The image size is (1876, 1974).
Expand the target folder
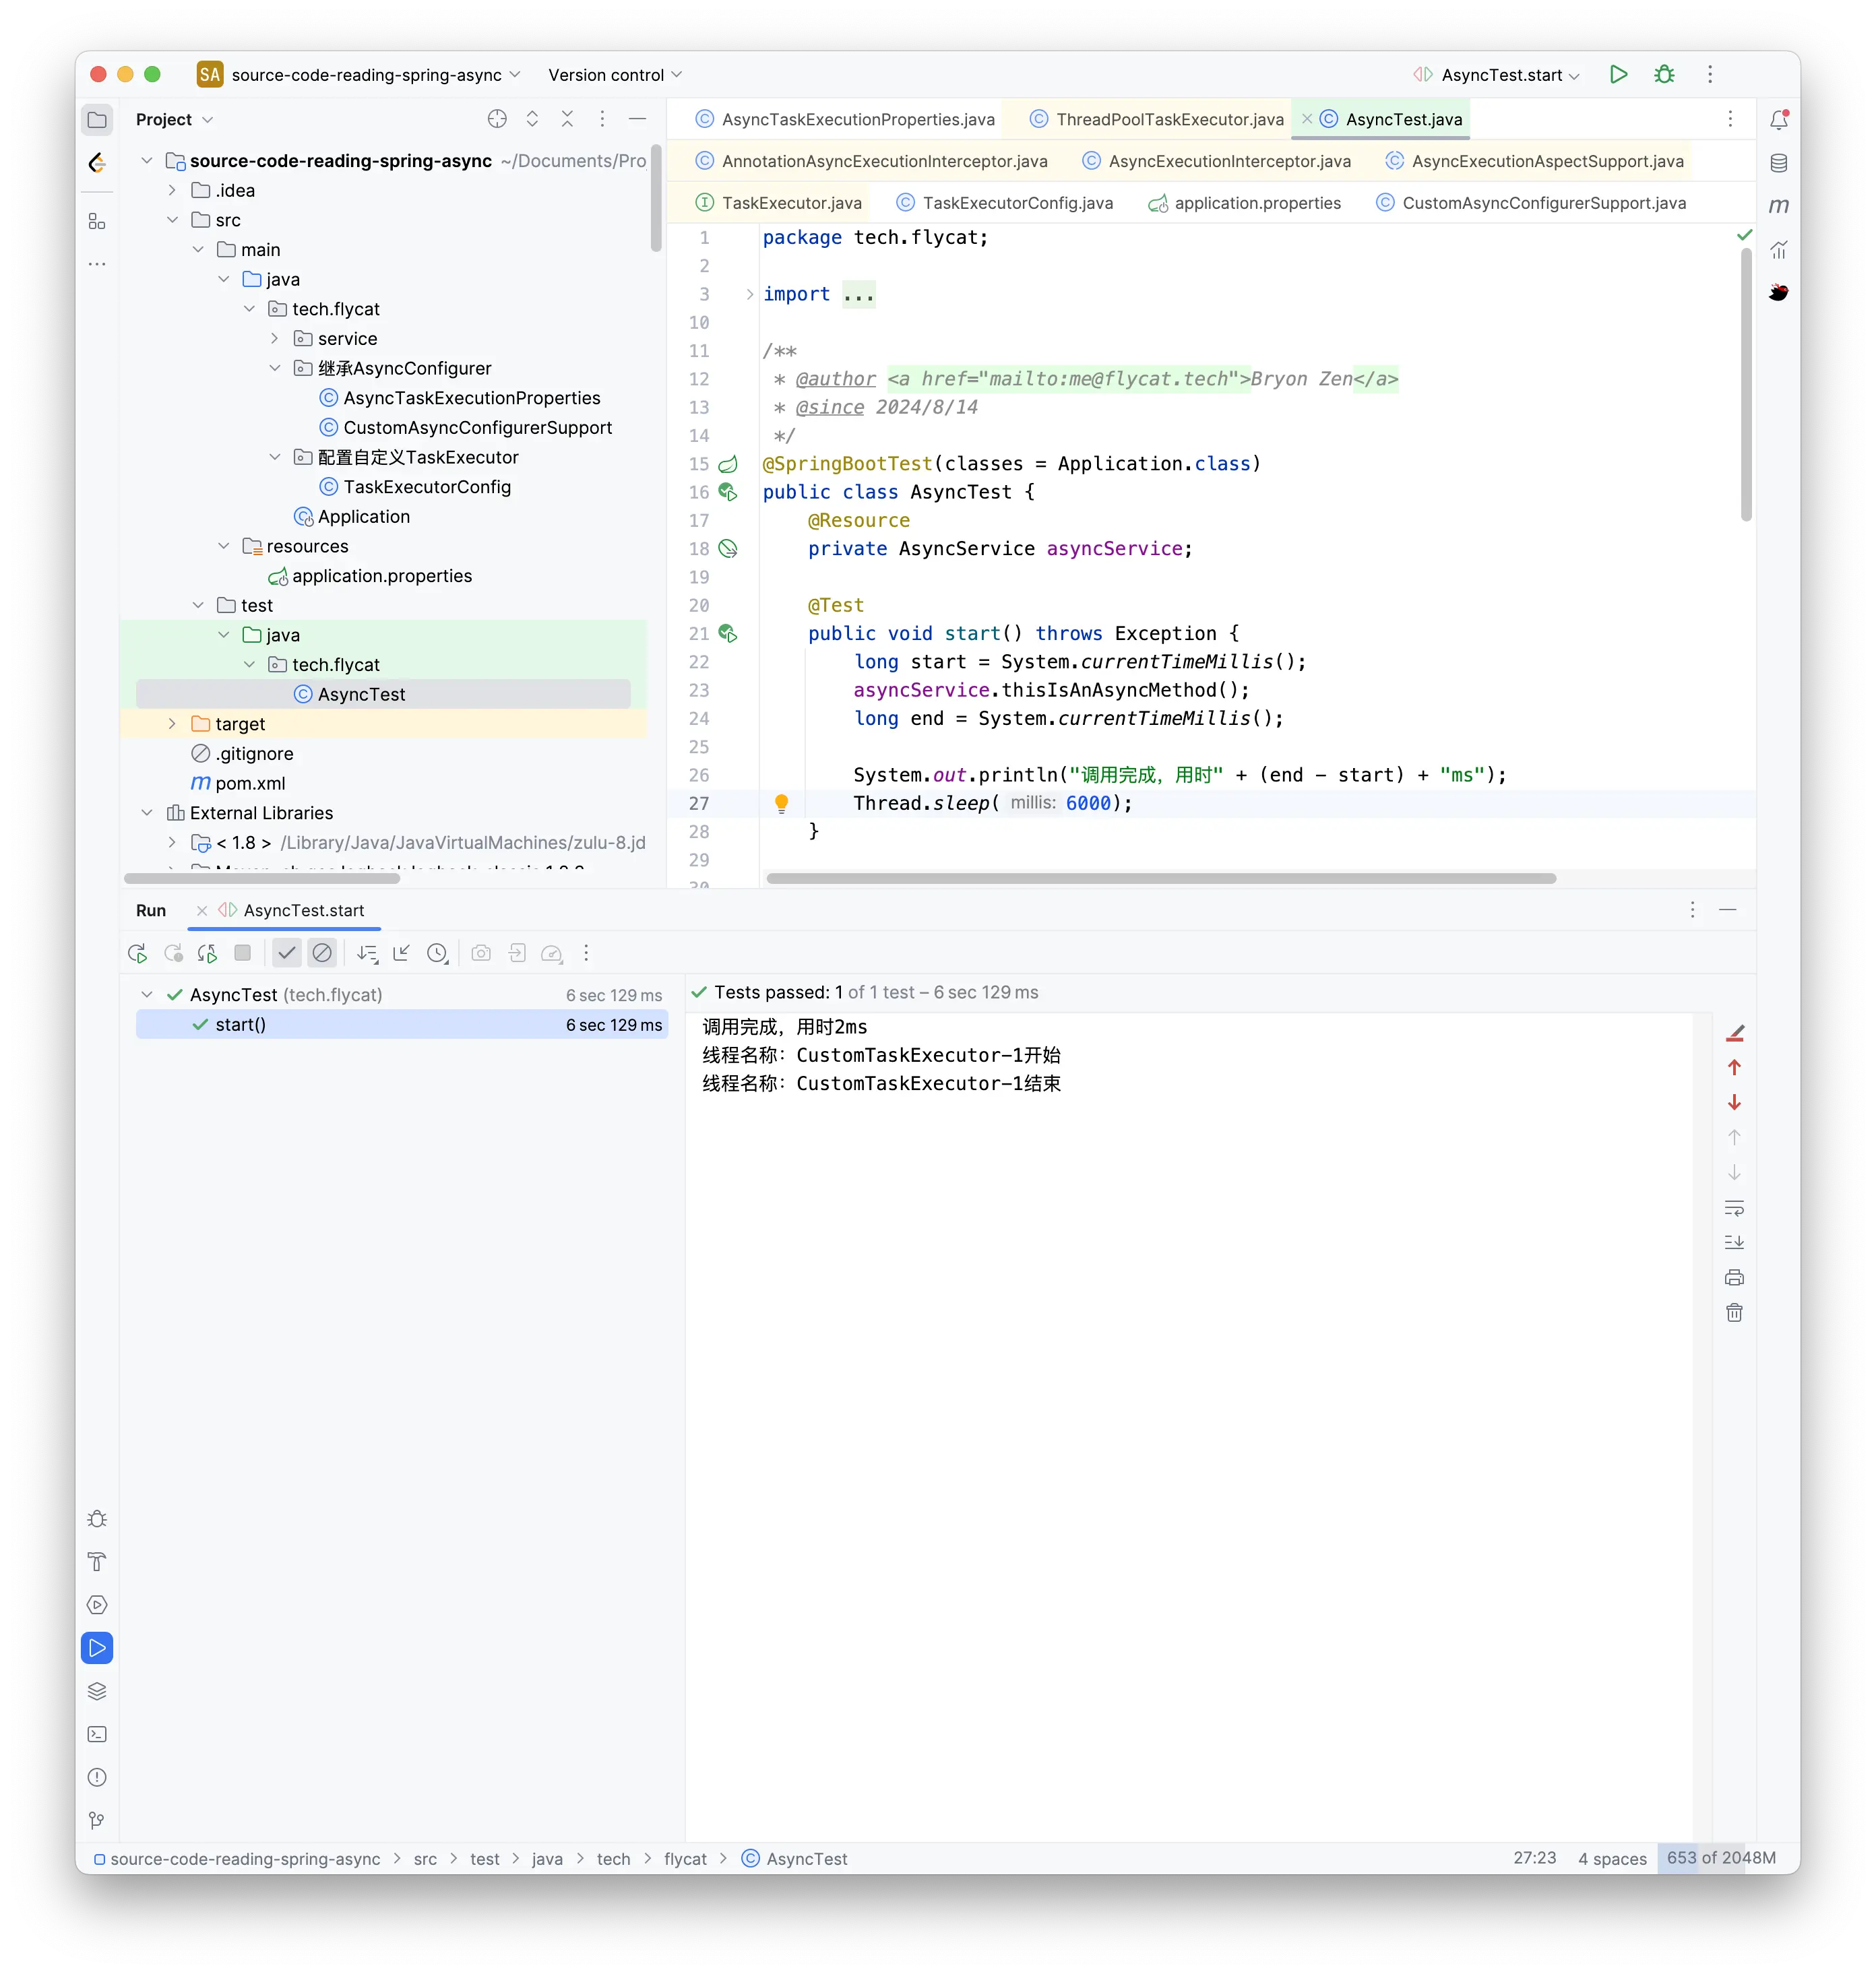click(x=172, y=724)
